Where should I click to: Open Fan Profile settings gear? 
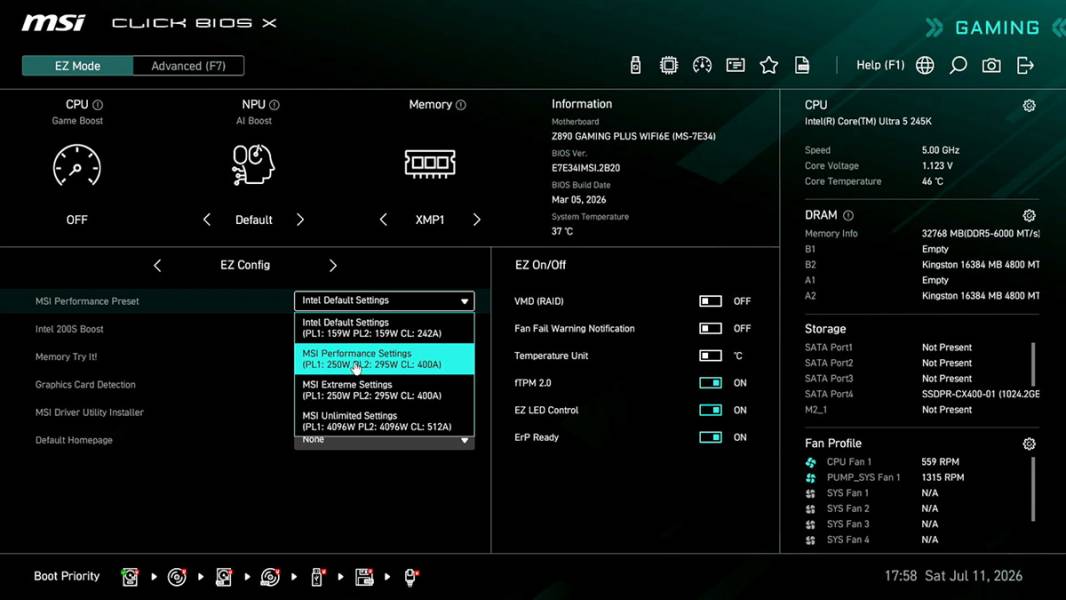(x=1029, y=444)
